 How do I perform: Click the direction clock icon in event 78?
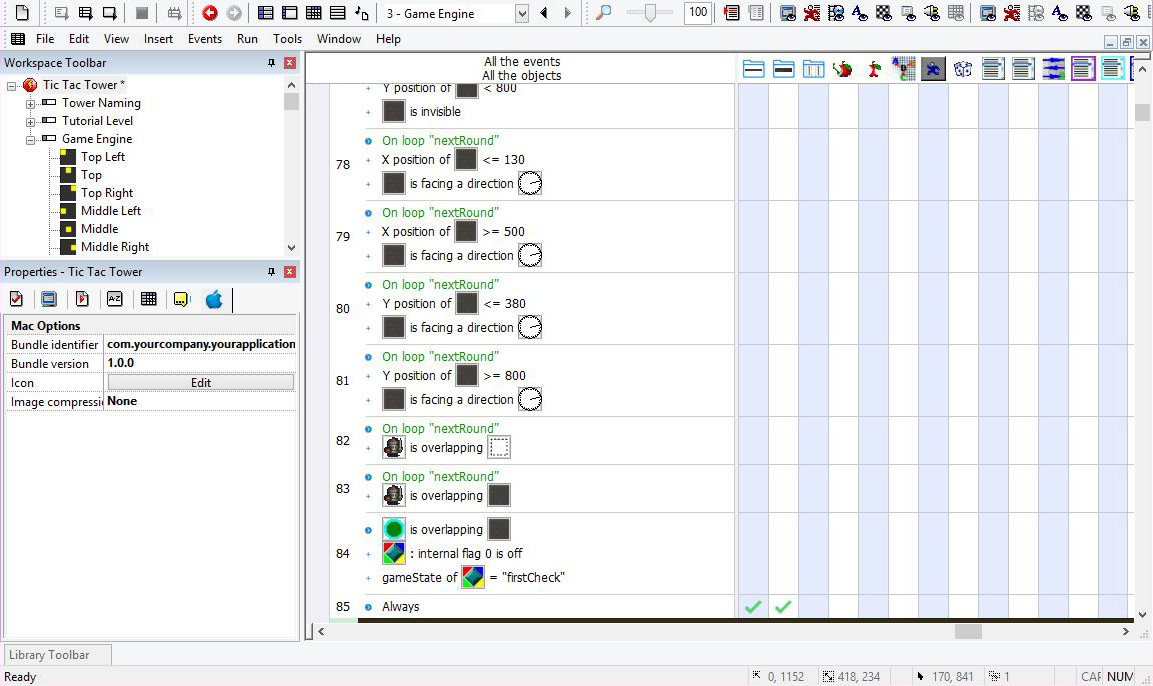pos(530,183)
